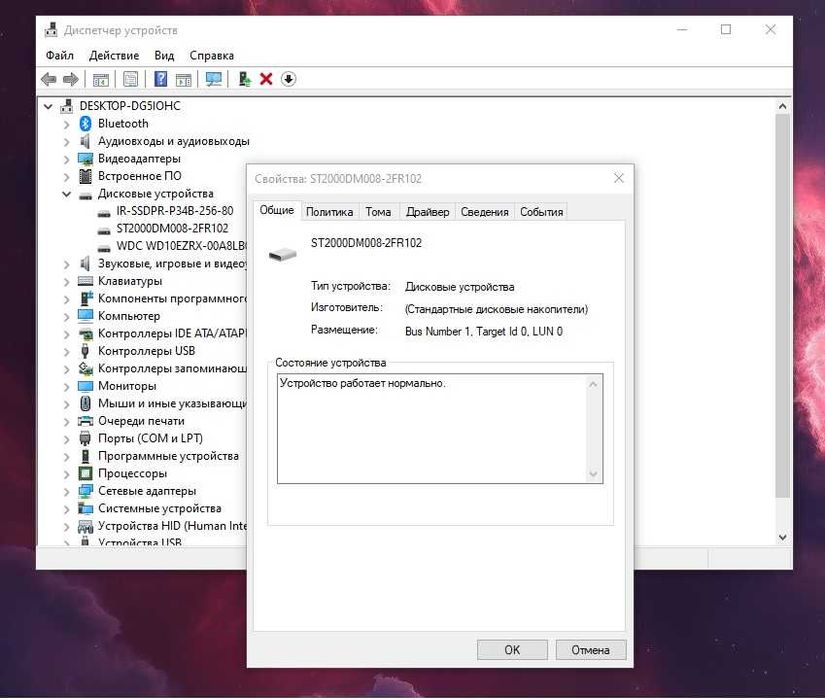
Task: Select the ST2000DM008-2FR102 disk in tree
Action: point(172,228)
